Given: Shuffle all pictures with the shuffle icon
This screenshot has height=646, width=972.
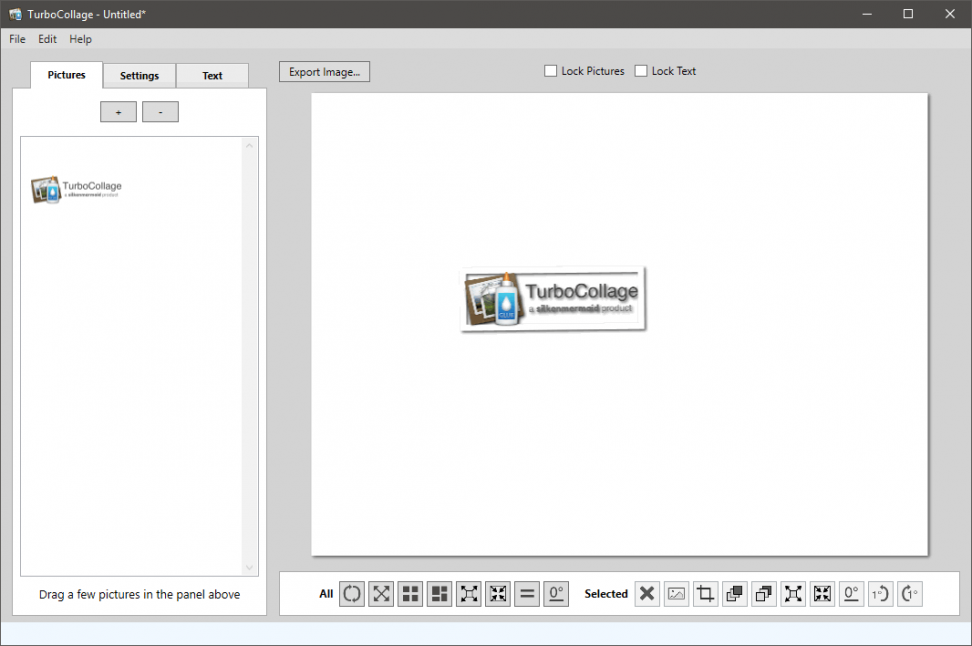Looking at the screenshot, I should pyautogui.click(x=352, y=593).
